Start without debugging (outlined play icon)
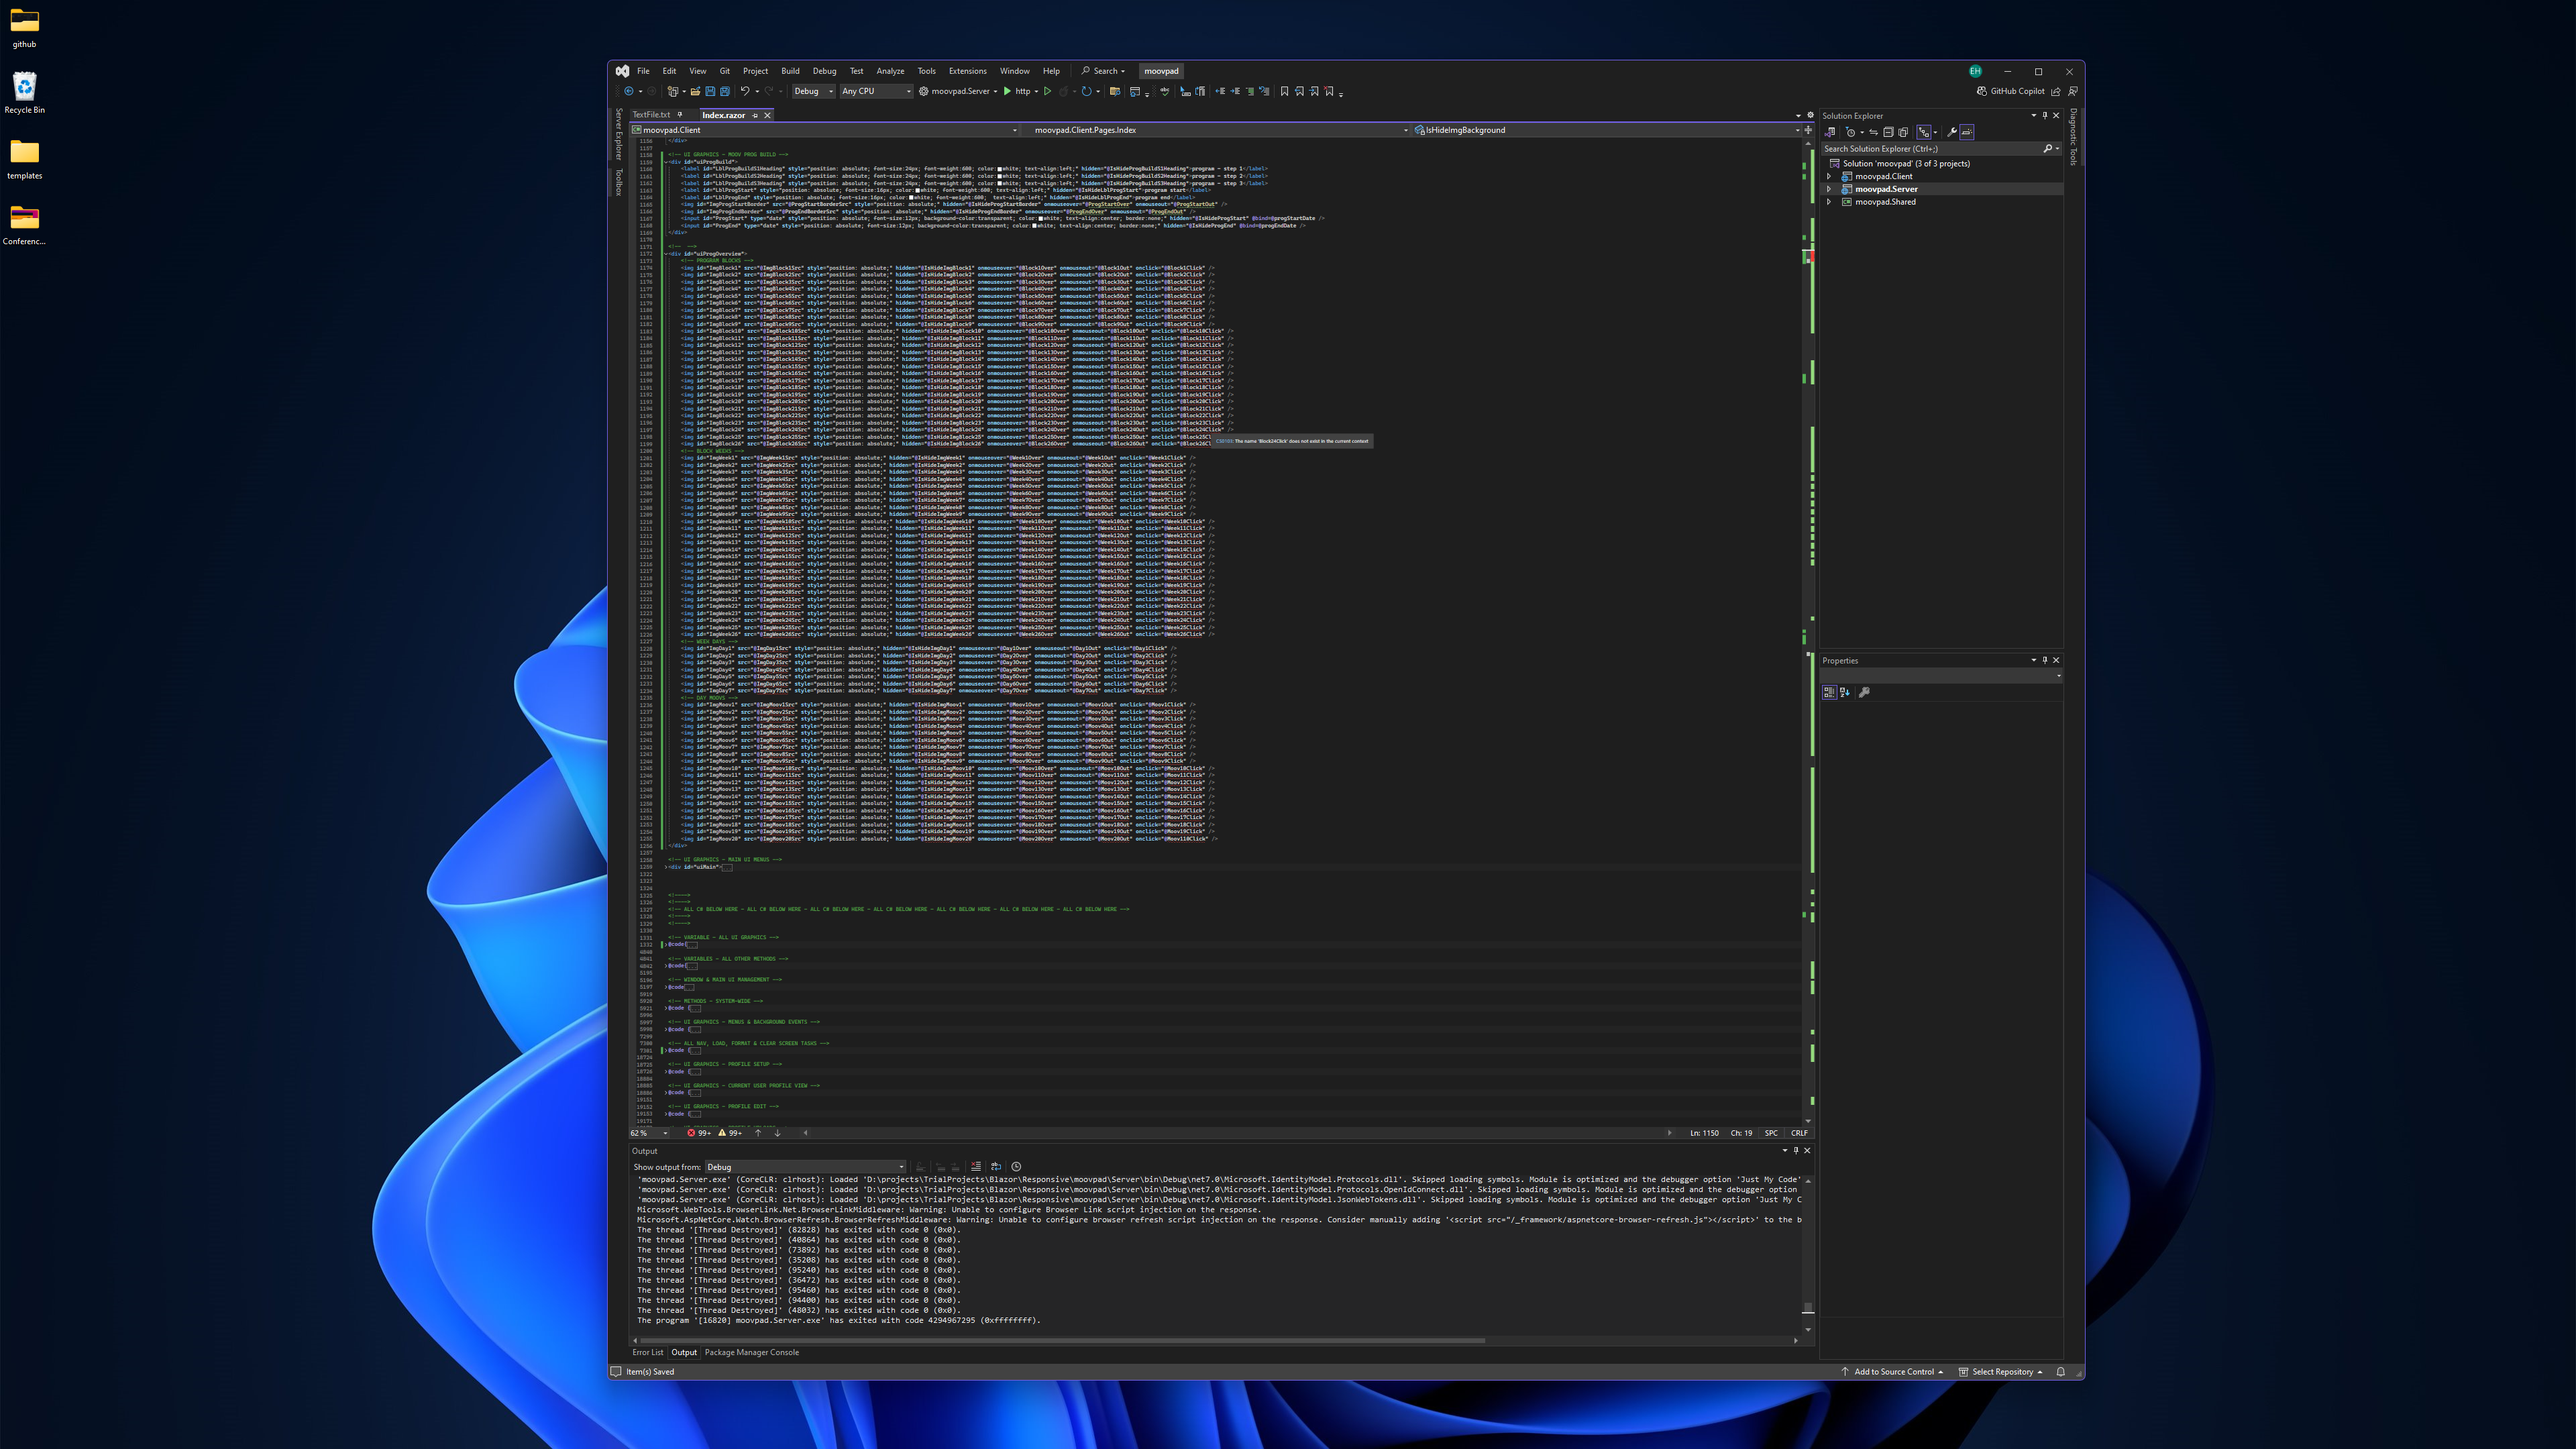Image resolution: width=2576 pixels, height=1449 pixels. (1047, 91)
